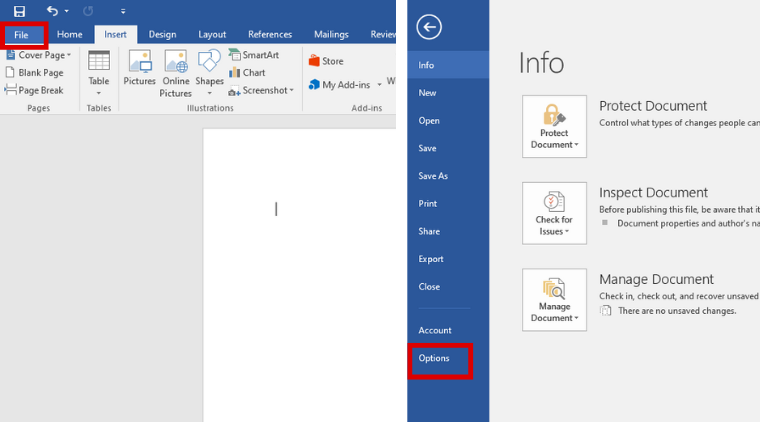This screenshot has width=760, height=422.
Task: Select Info in the Backstage menu
Action: (448, 65)
